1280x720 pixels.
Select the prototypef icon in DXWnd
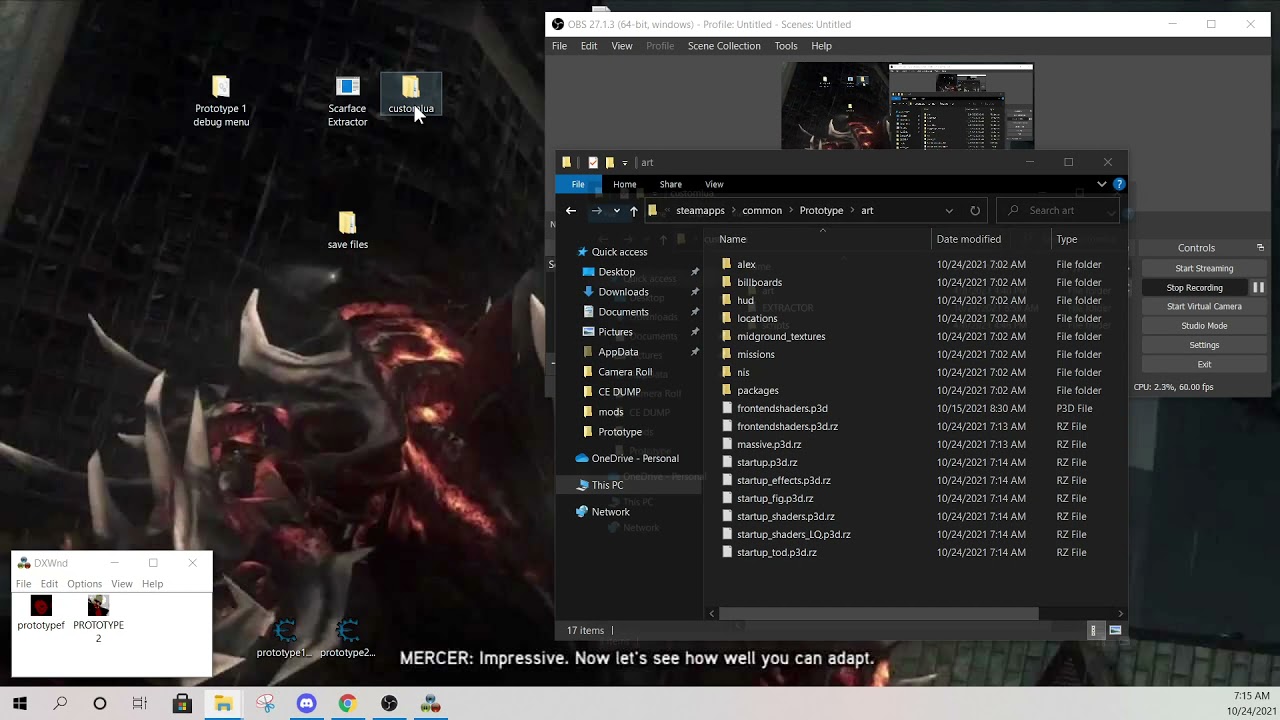[x=41, y=613]
